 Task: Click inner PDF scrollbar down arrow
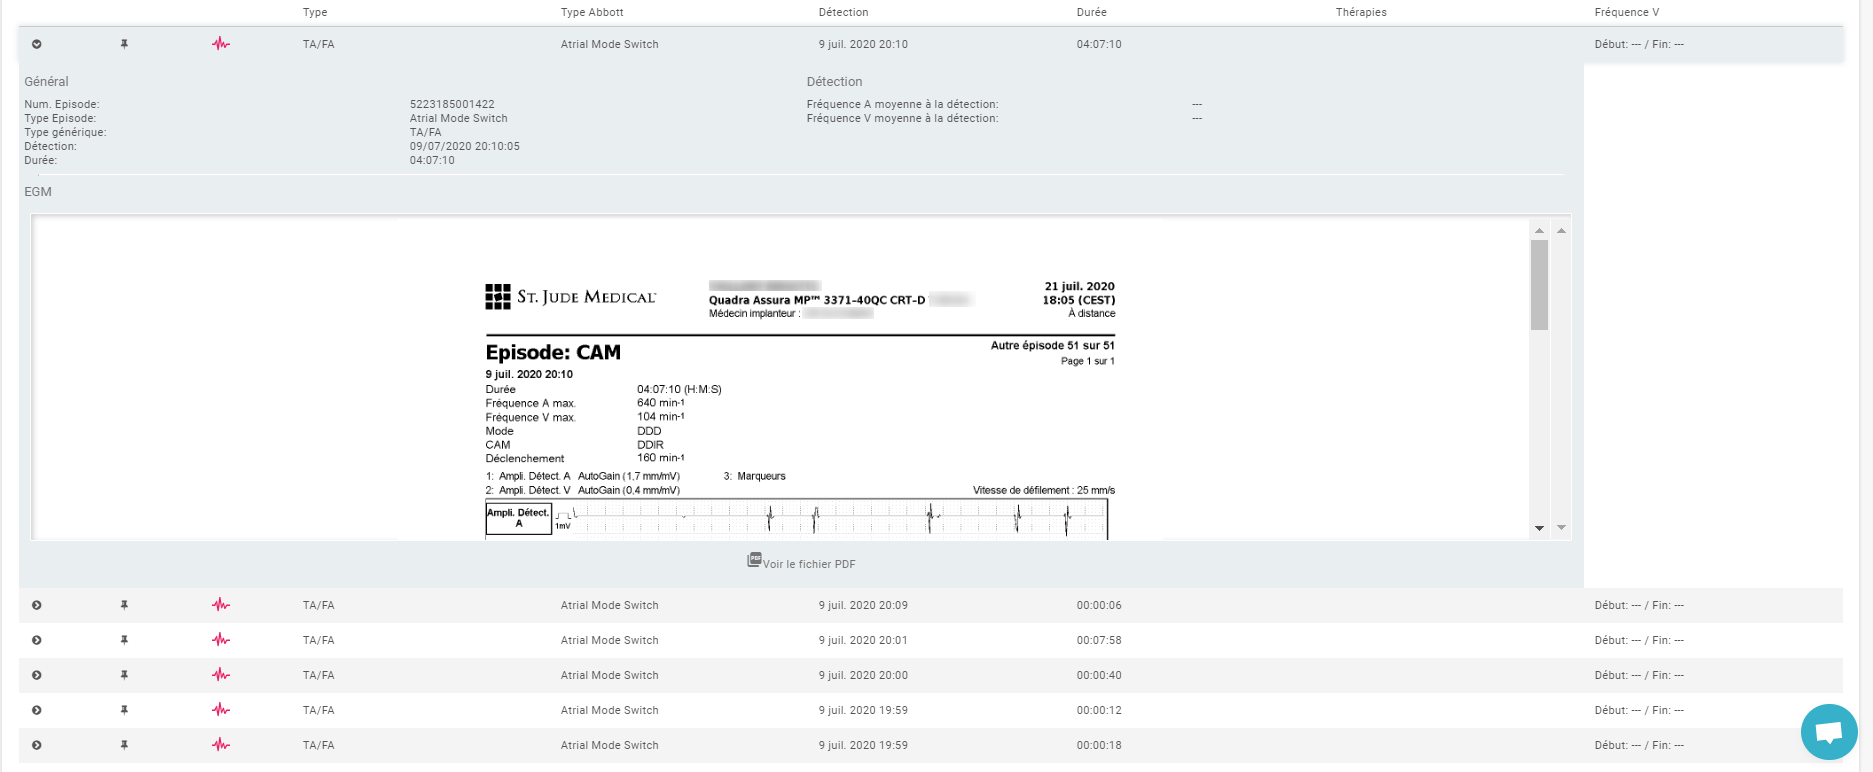[x=1539, y=528]
